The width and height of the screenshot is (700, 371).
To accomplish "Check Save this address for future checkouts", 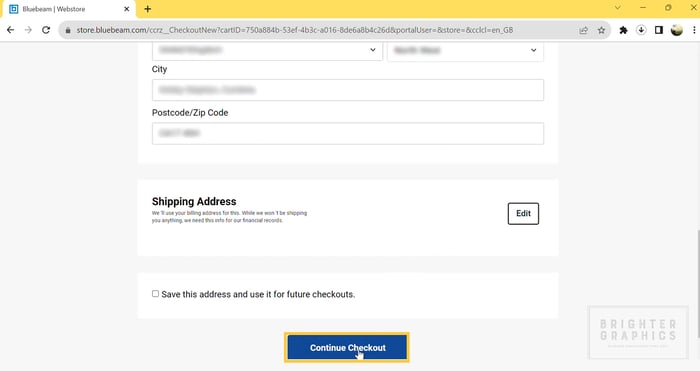I will 155,294.
